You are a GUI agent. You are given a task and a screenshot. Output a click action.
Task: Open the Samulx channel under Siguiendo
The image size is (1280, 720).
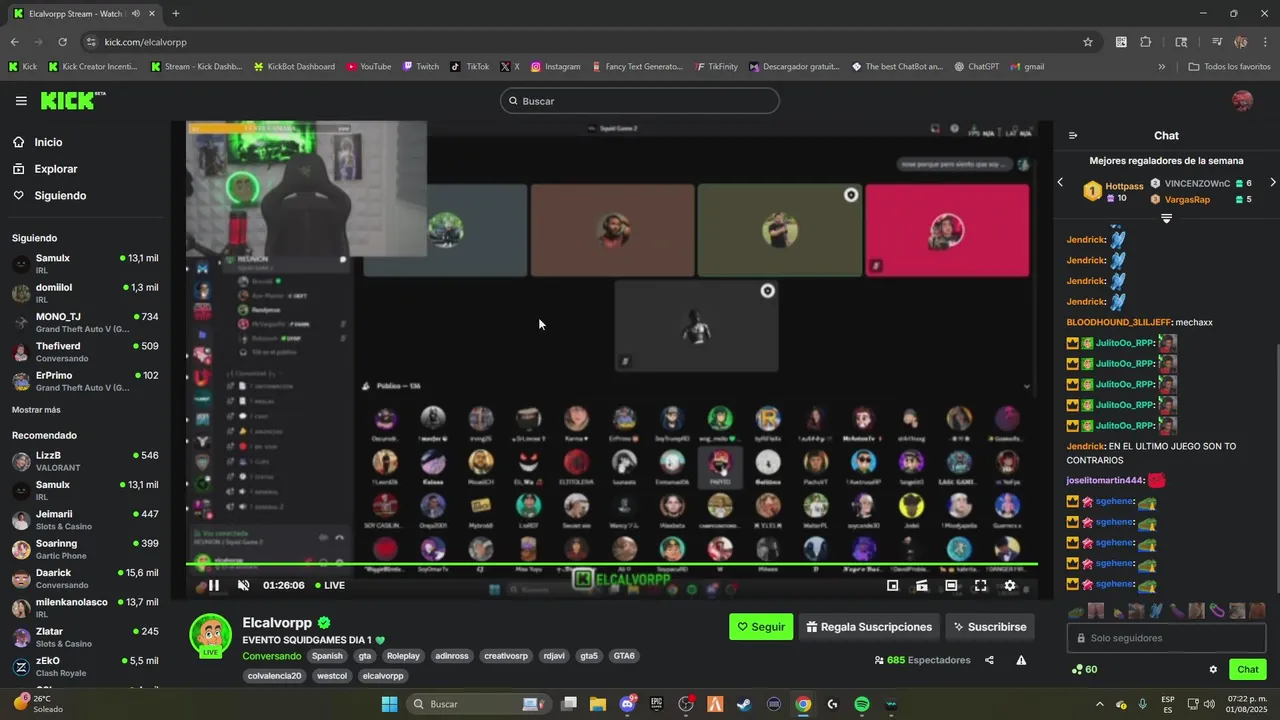pyautogui.click(x=85, y=264)
